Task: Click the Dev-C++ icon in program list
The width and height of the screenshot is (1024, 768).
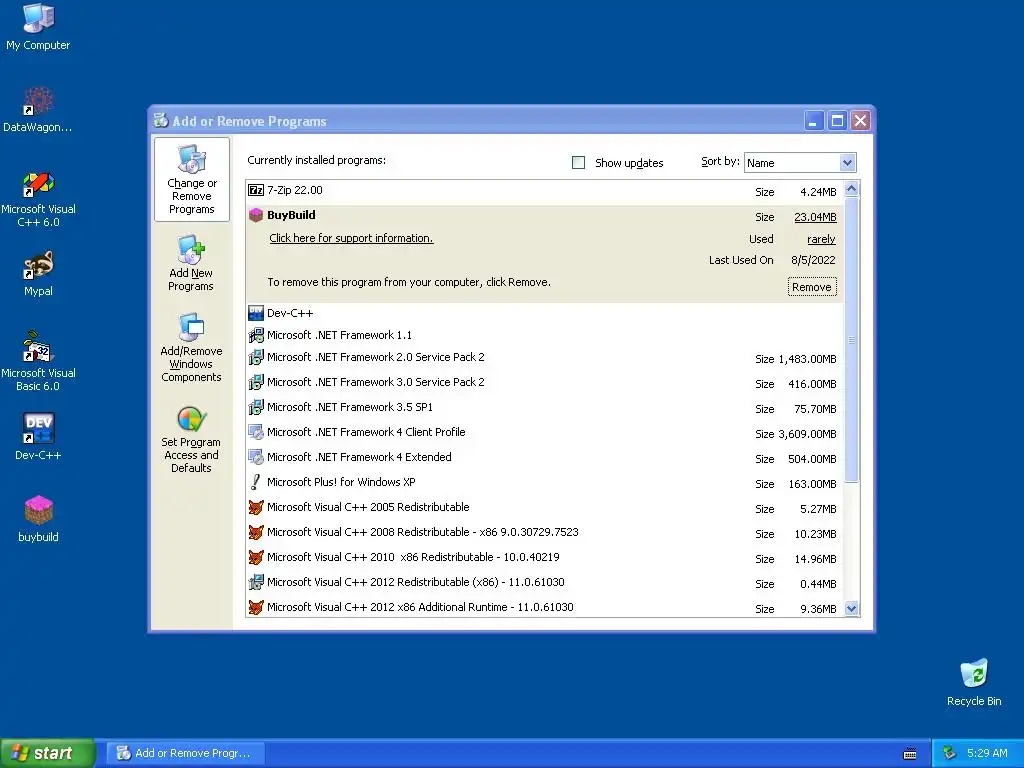Action: (256, 313)
